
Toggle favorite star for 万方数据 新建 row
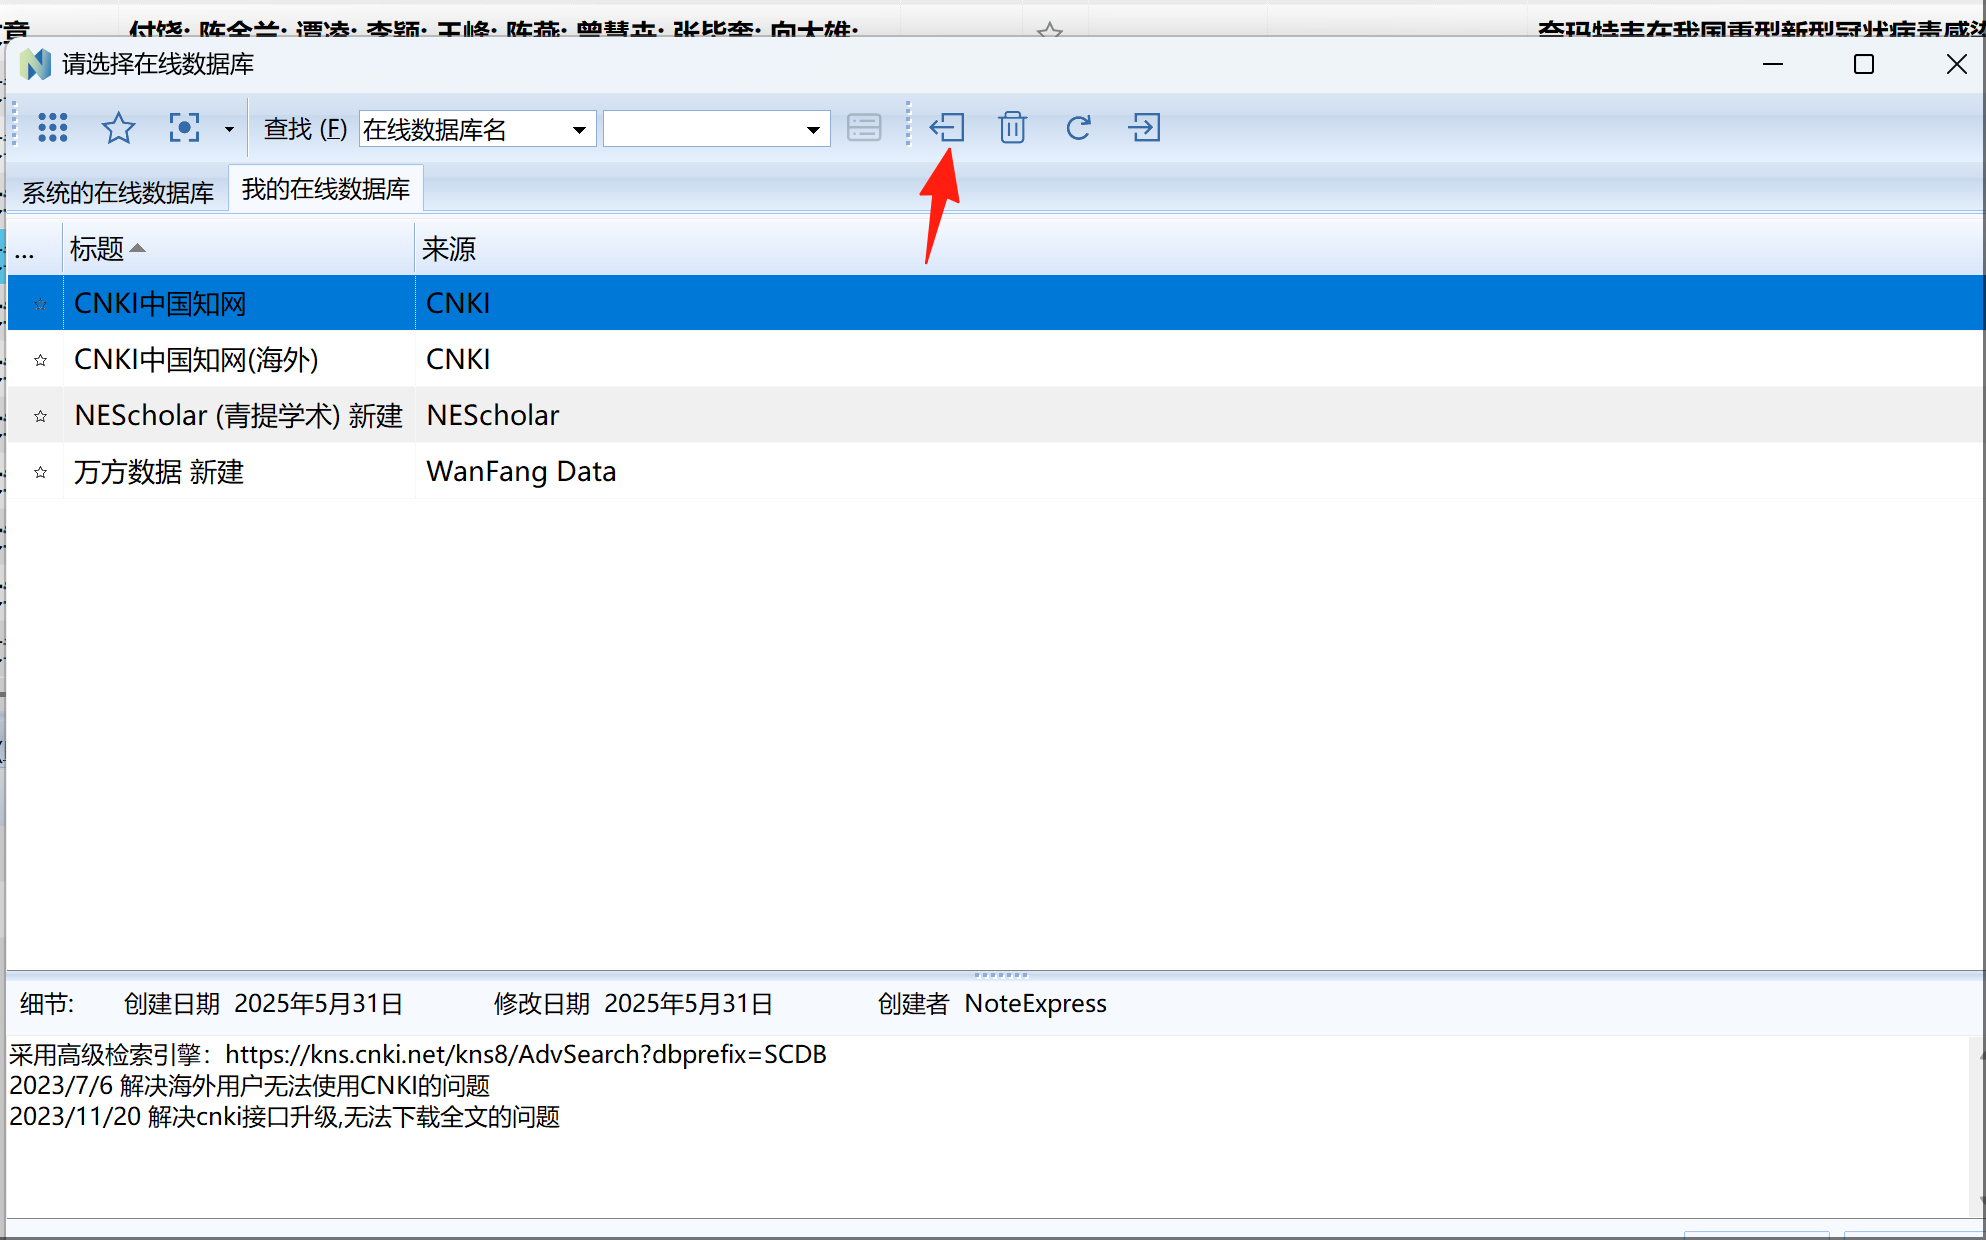click(40, 471)
